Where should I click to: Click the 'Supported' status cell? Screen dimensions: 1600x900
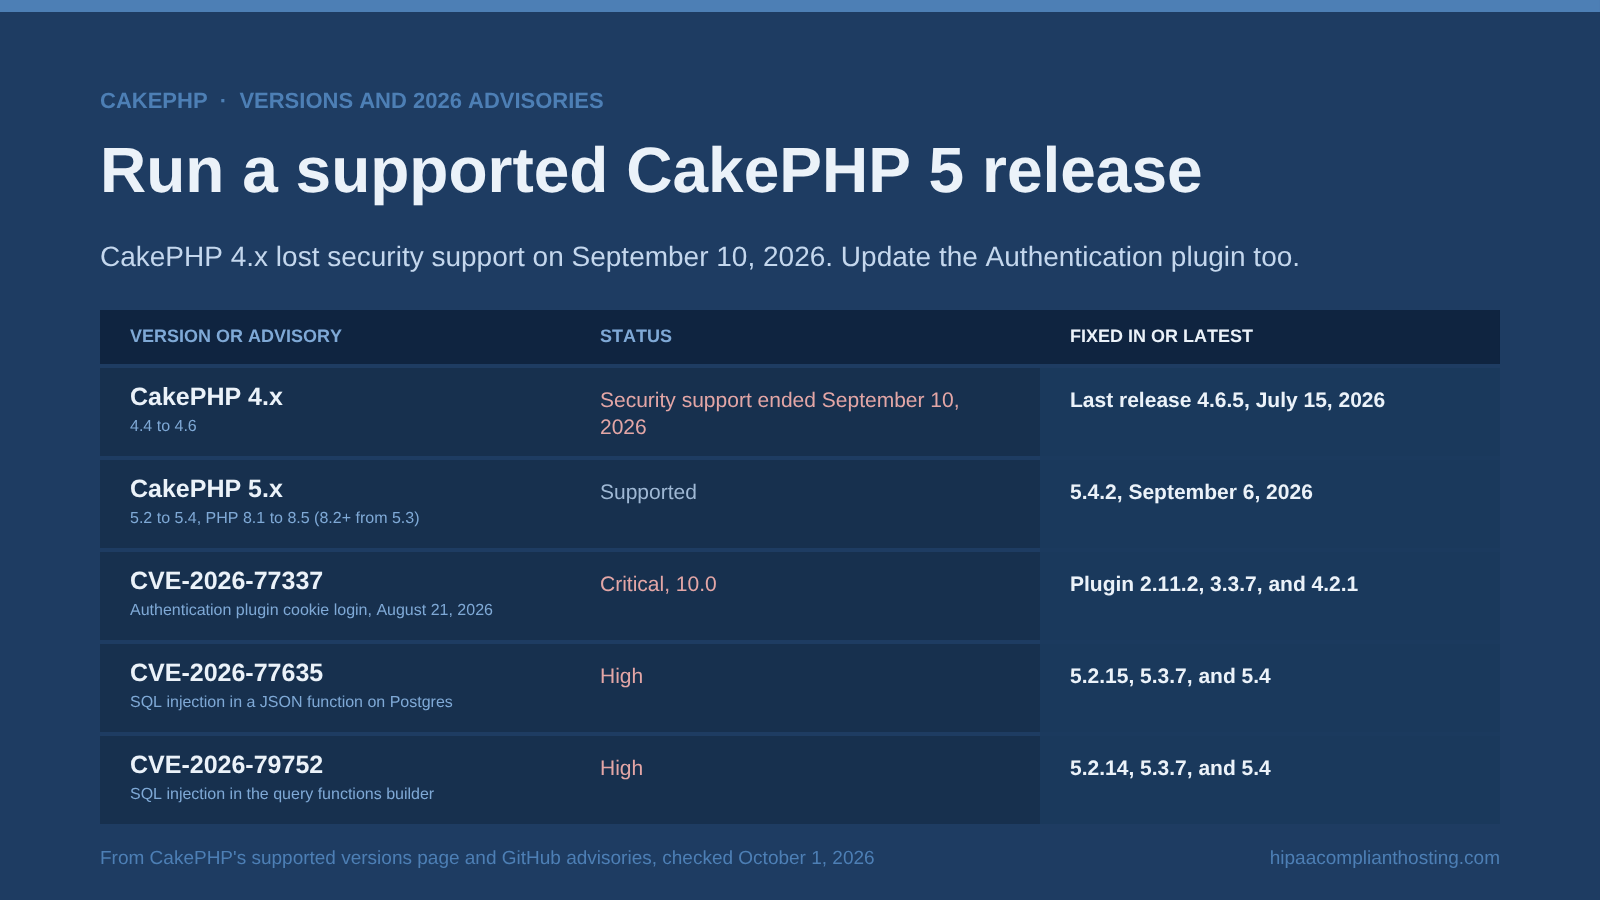tap(648, 492)
